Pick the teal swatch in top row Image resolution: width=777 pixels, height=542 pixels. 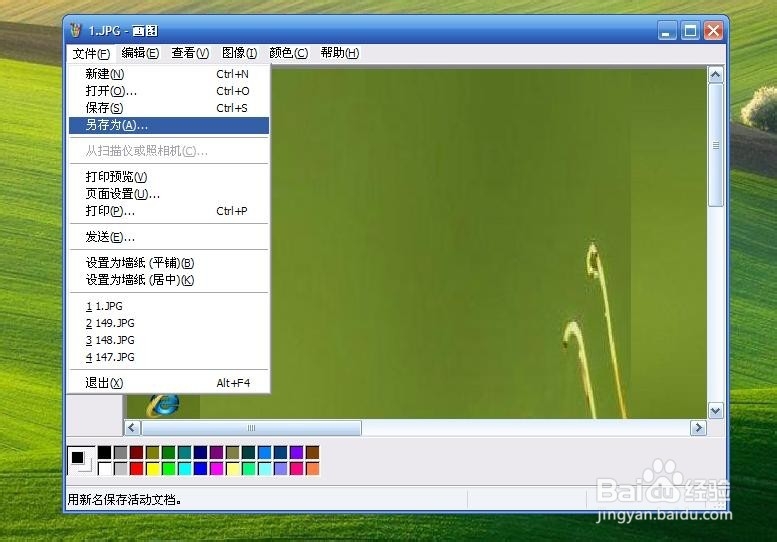184,452
